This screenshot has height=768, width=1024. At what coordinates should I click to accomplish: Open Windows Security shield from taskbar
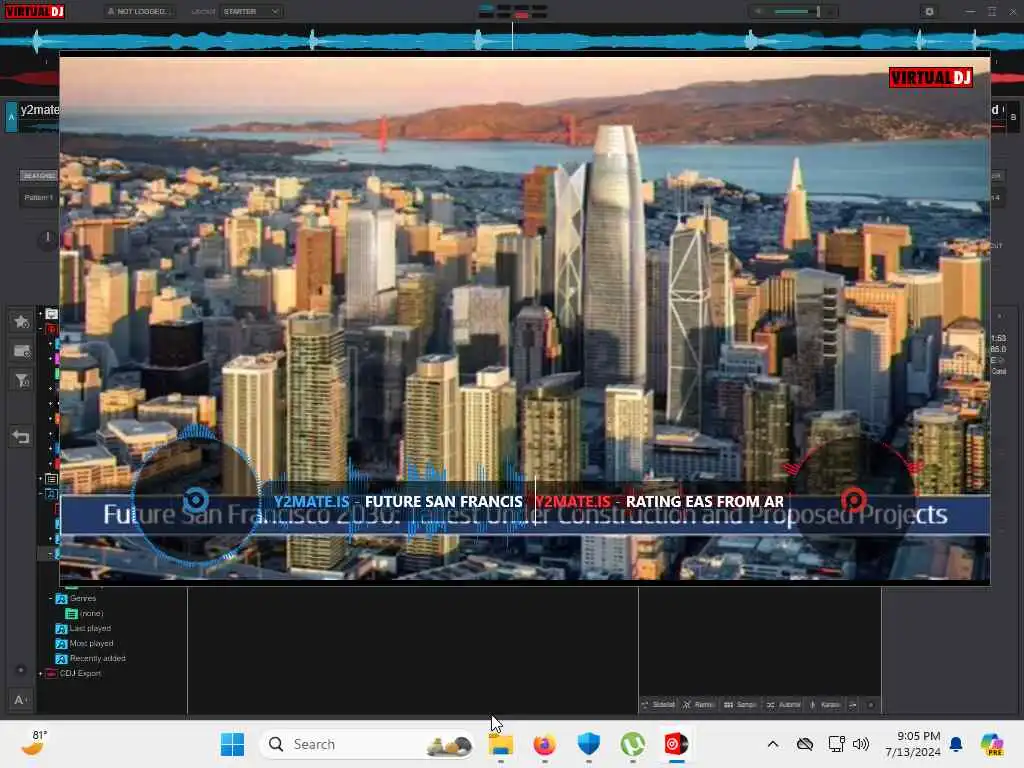pyautogui.click(x=588, y=744)
